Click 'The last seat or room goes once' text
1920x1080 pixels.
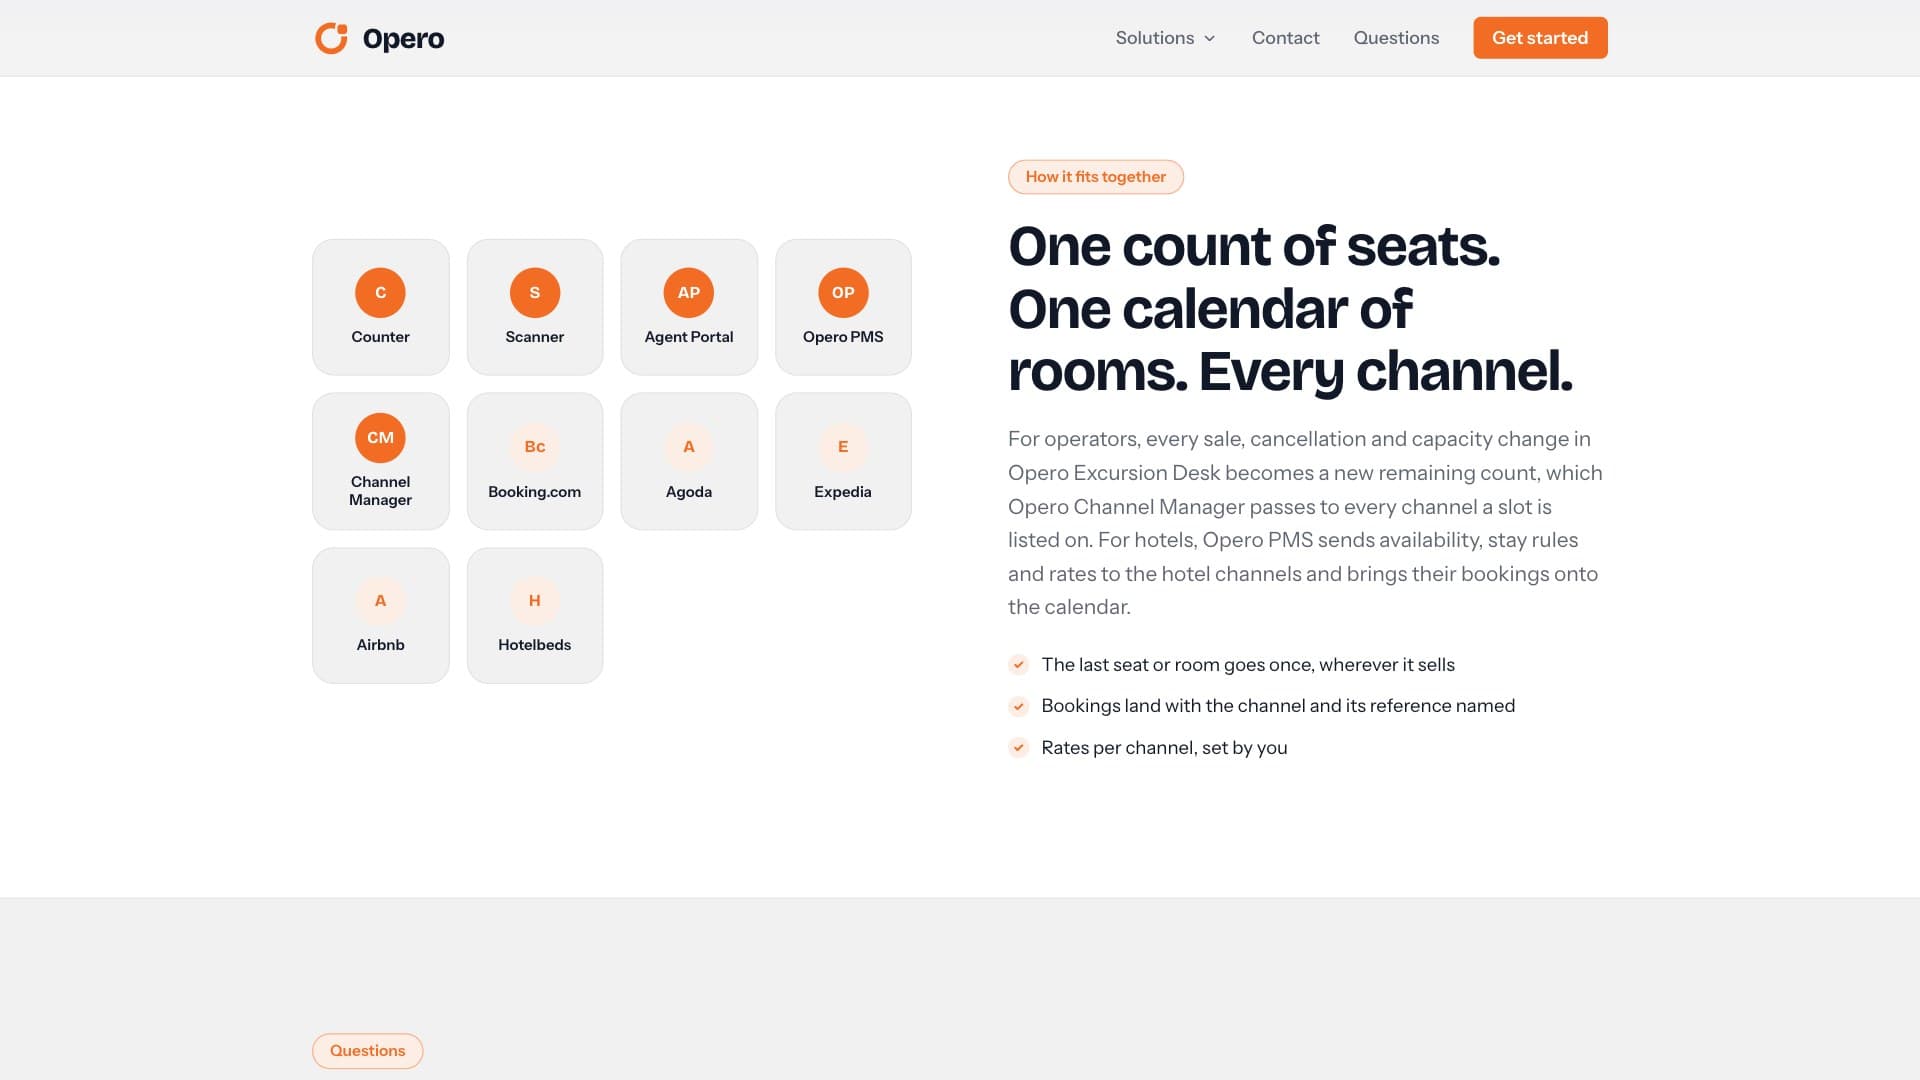coord(1248,665)
